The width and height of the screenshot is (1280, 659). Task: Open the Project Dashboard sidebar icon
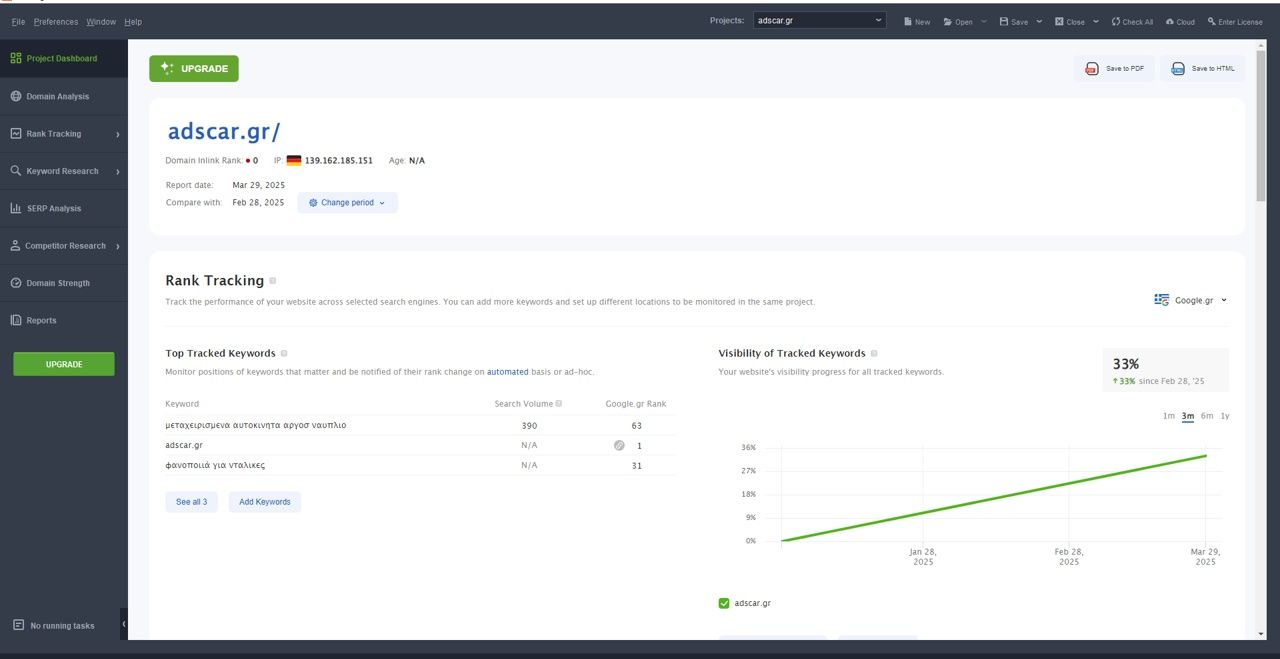16,58
